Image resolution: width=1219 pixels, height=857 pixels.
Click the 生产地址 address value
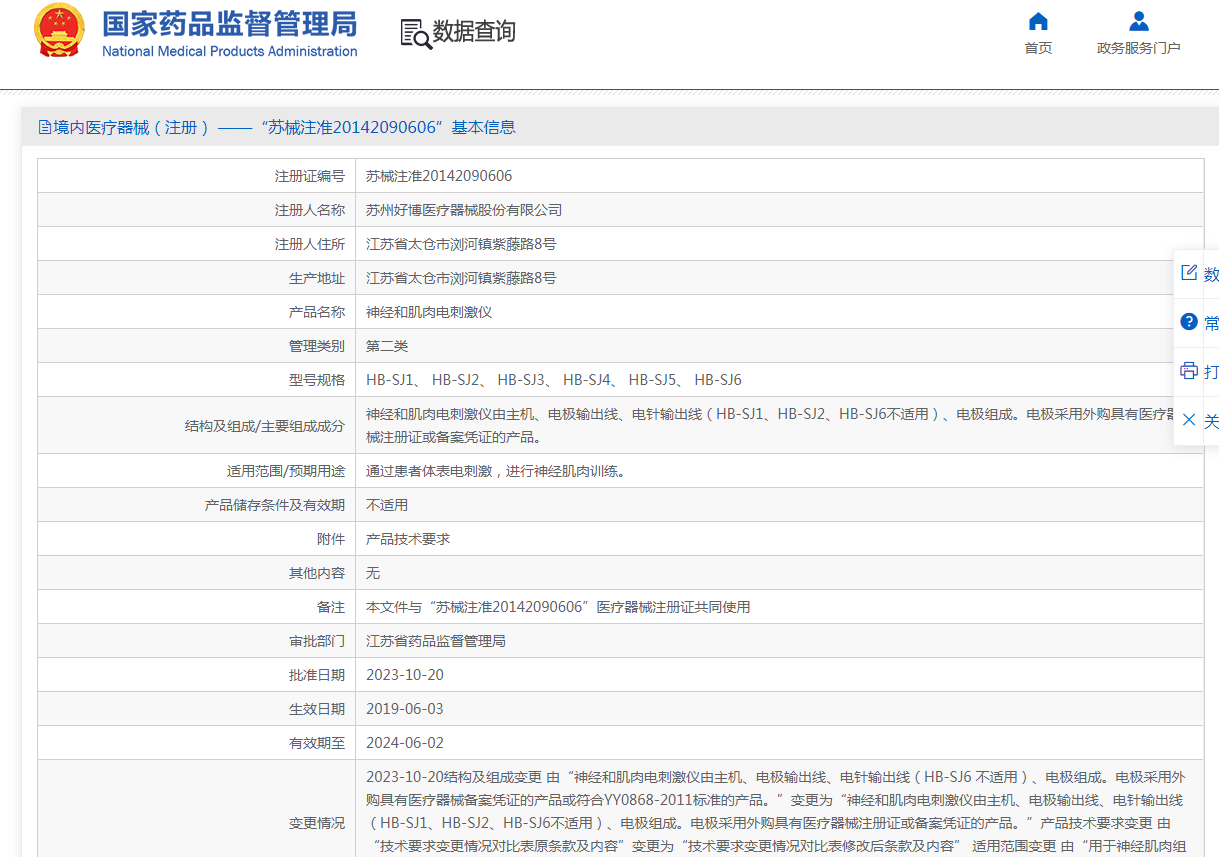pyautogui.click(x=461, y=278)
